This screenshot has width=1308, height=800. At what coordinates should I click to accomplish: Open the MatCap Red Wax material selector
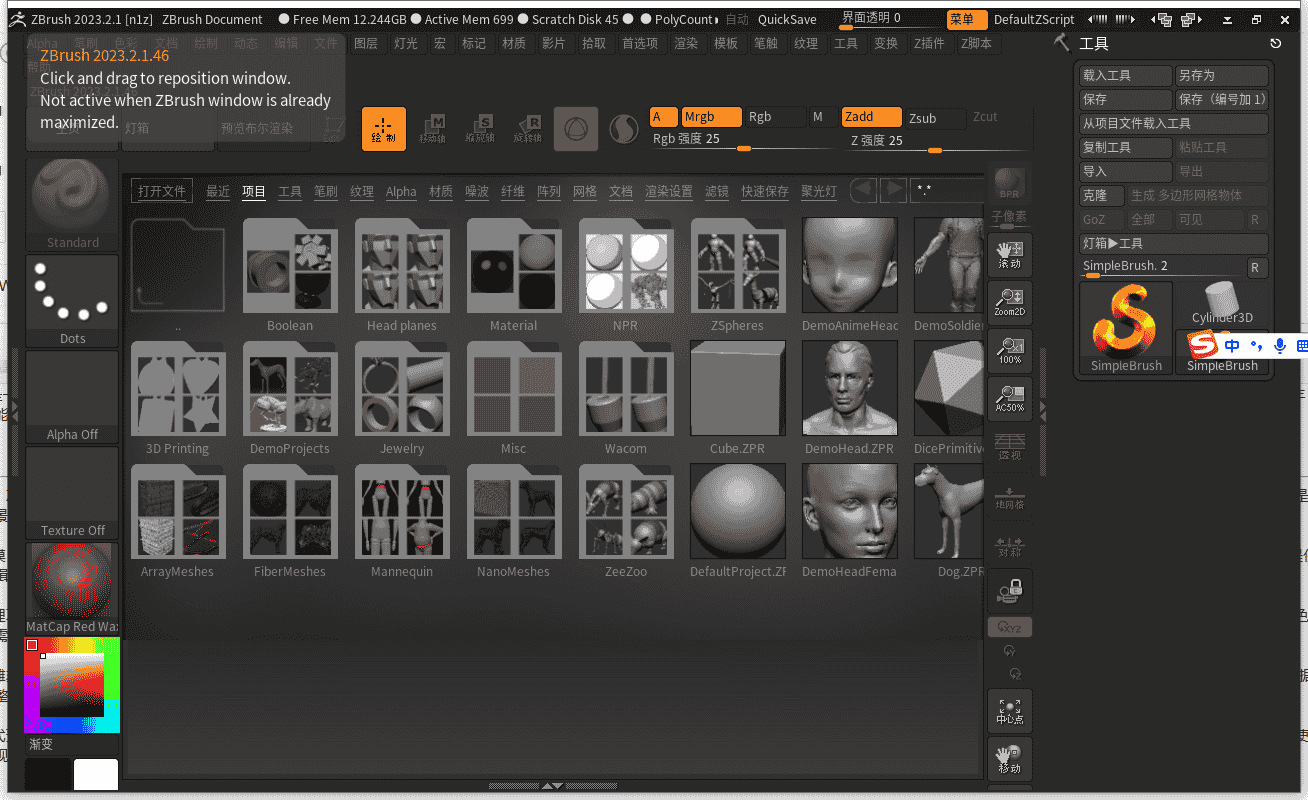[x=71, y=580]
